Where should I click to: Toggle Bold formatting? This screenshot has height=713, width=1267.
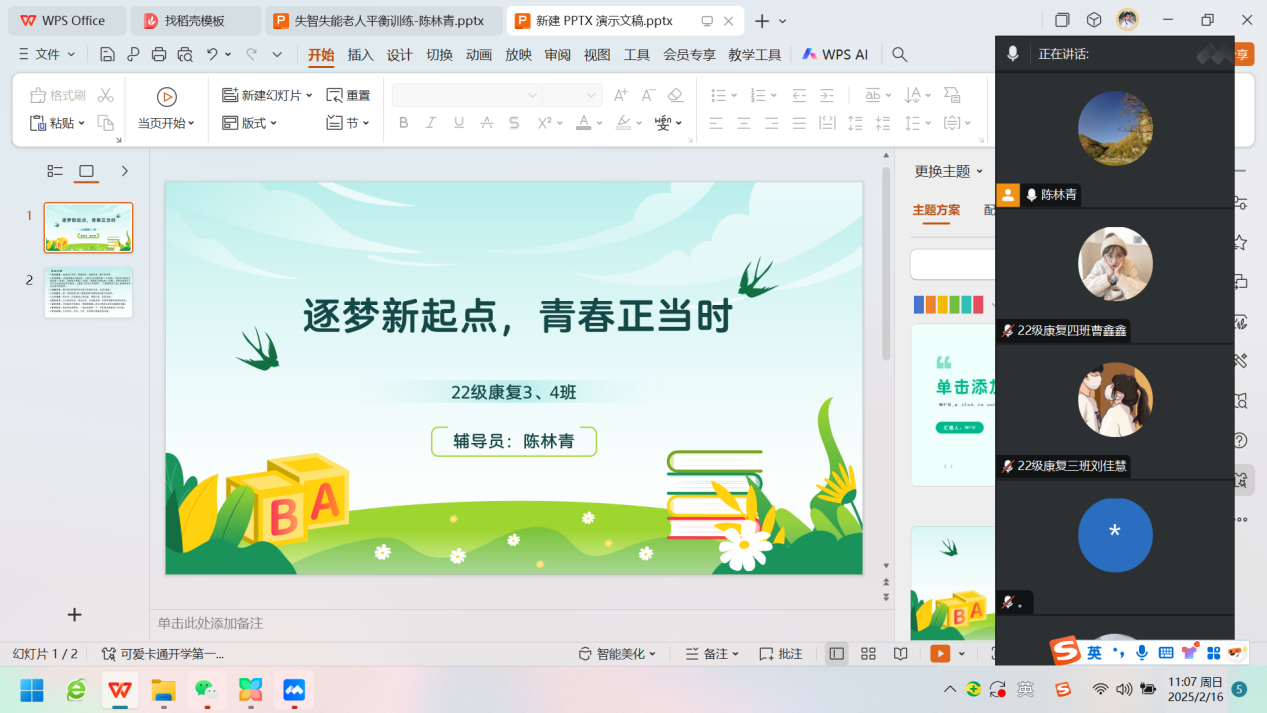[404, 123]
